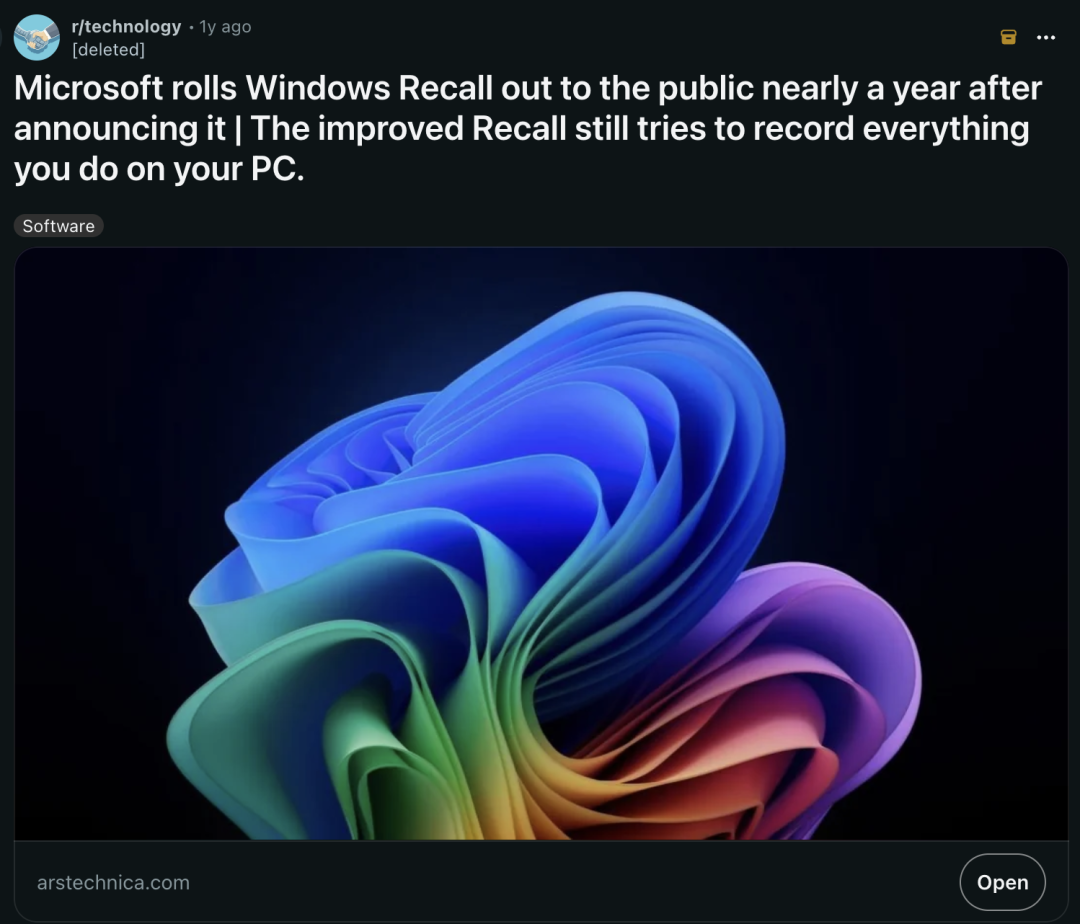Open the three-dot post options menu
1080x924 pixels.
1046,37
